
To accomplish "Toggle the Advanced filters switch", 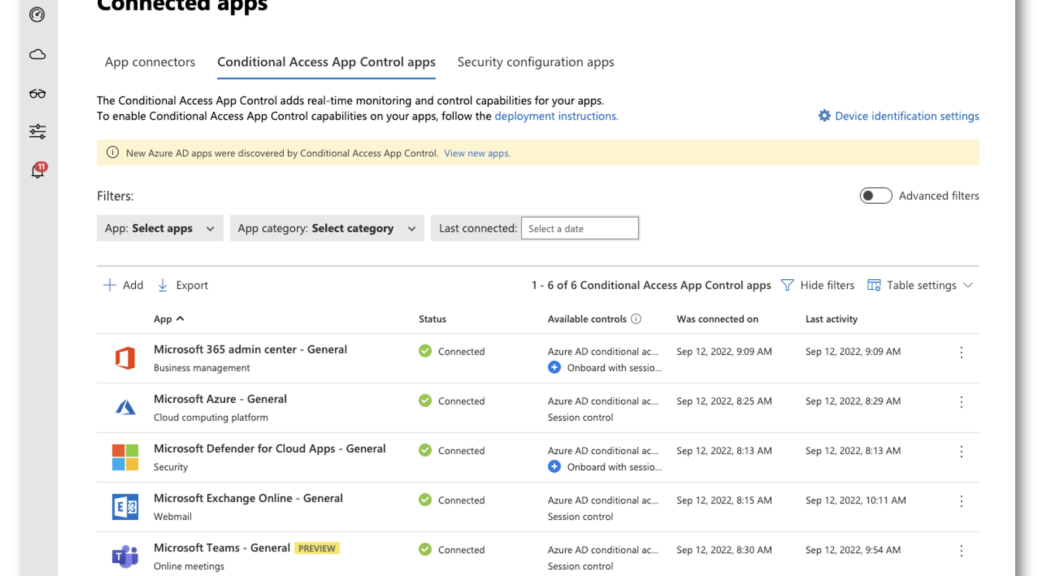I will (875, 196).
